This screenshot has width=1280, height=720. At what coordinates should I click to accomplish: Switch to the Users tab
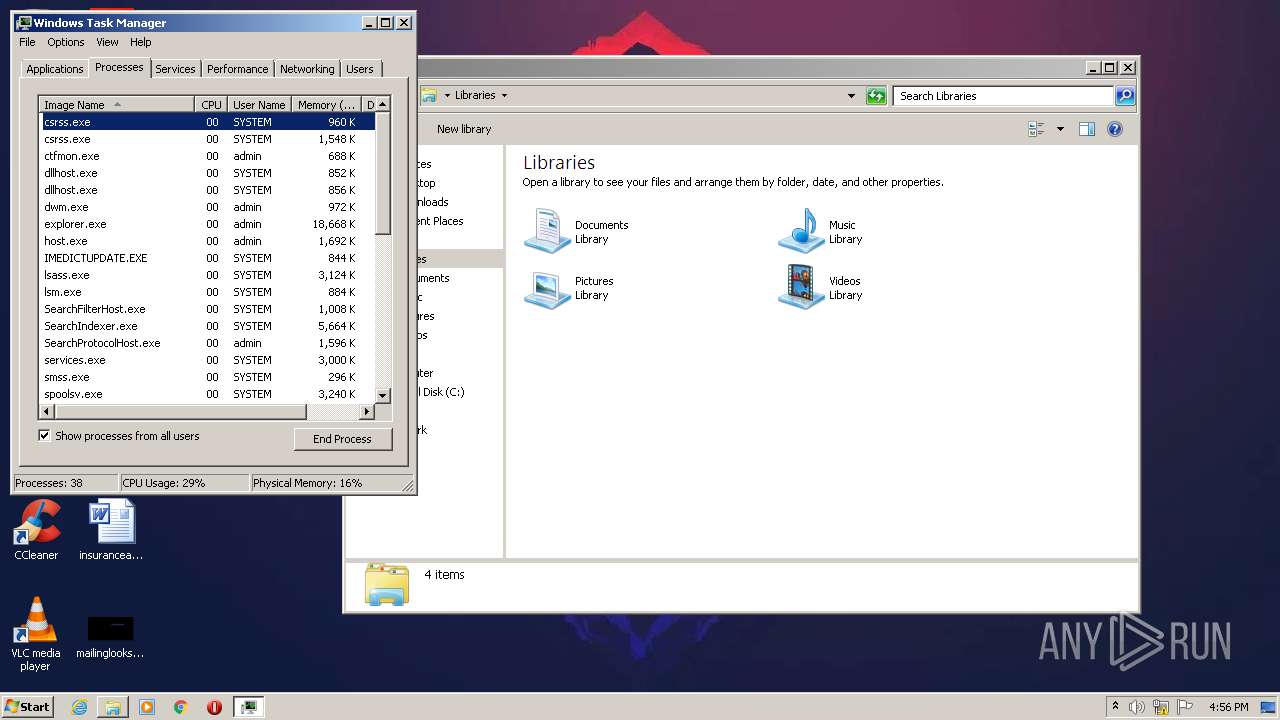360,69
